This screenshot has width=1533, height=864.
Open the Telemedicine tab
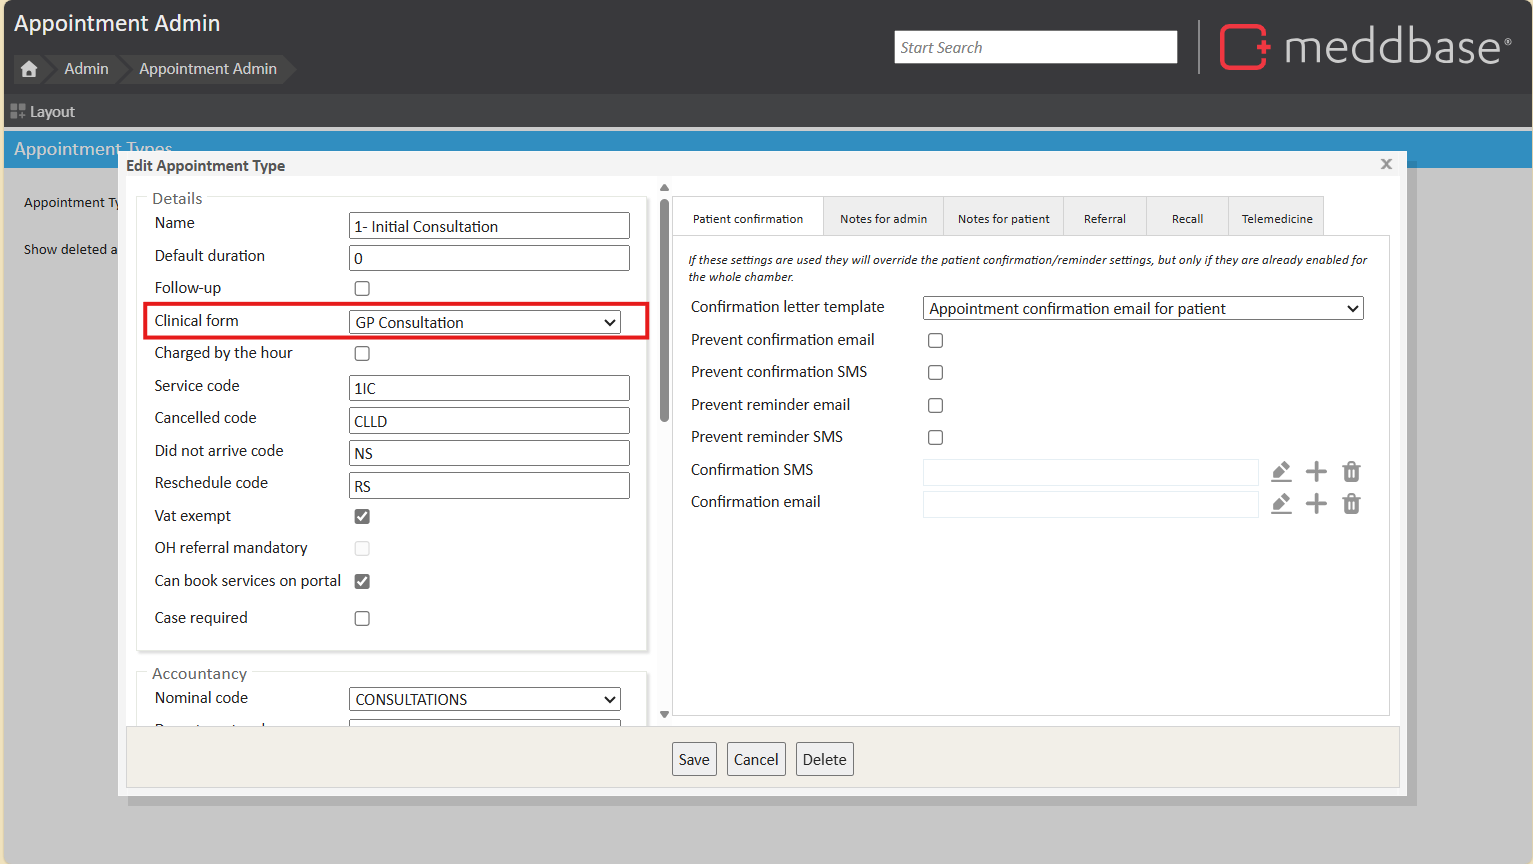tap(1276, 219)
